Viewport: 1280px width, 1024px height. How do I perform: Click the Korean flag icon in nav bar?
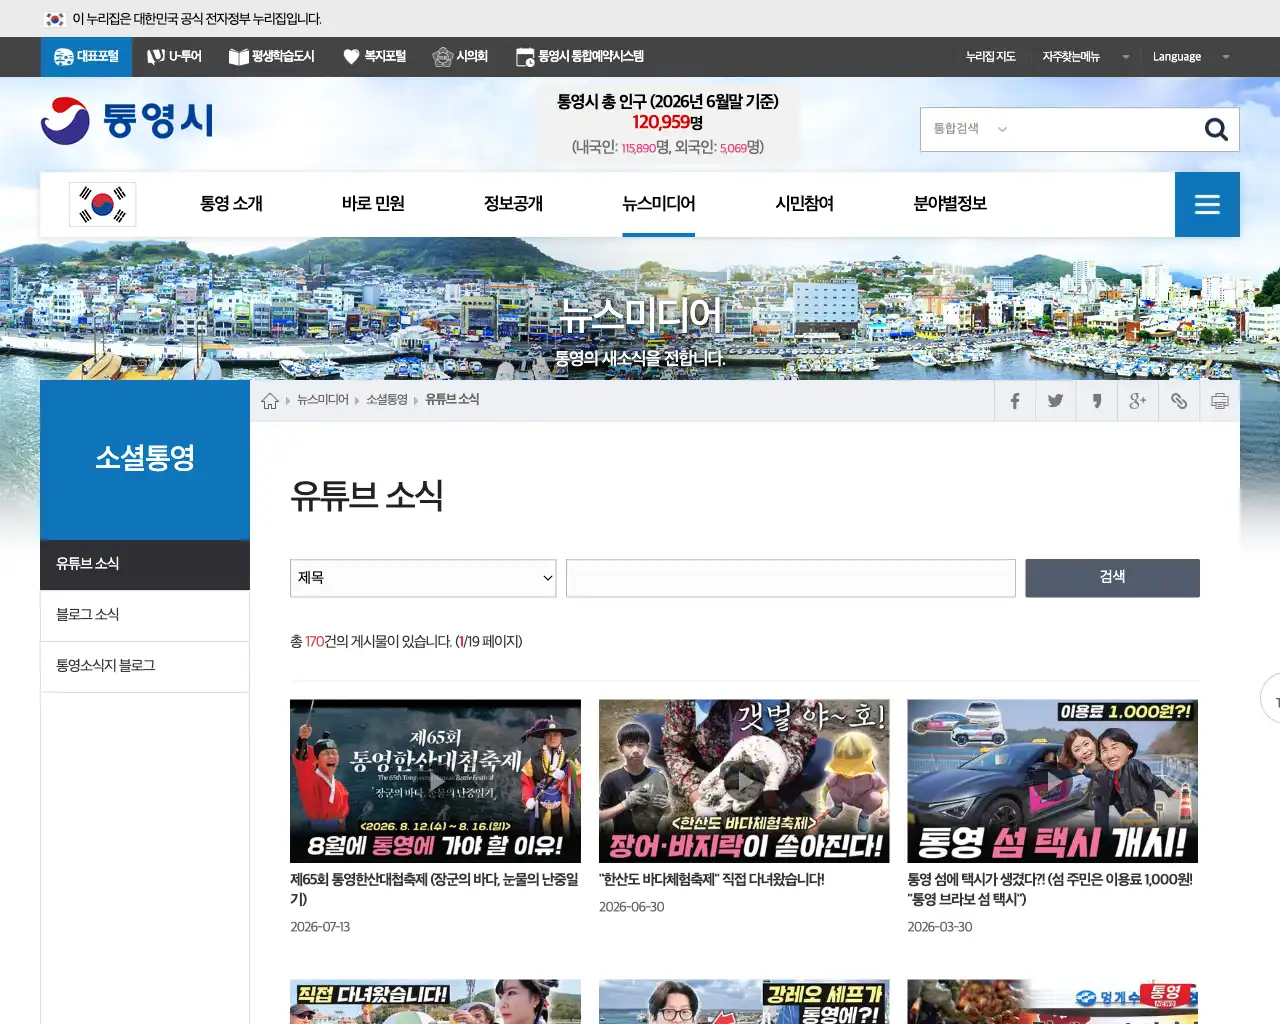pyautogui.click(x=102, y=204)
